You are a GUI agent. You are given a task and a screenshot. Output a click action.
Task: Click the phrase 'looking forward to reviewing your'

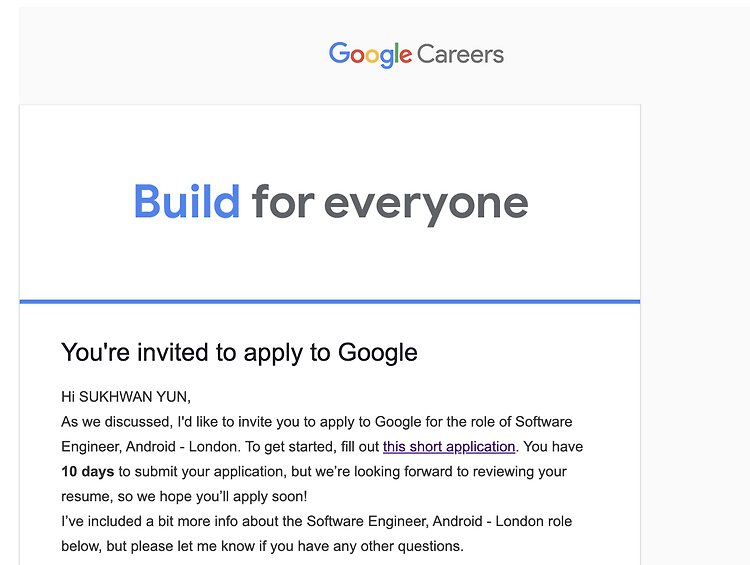(x=460, y=472)
